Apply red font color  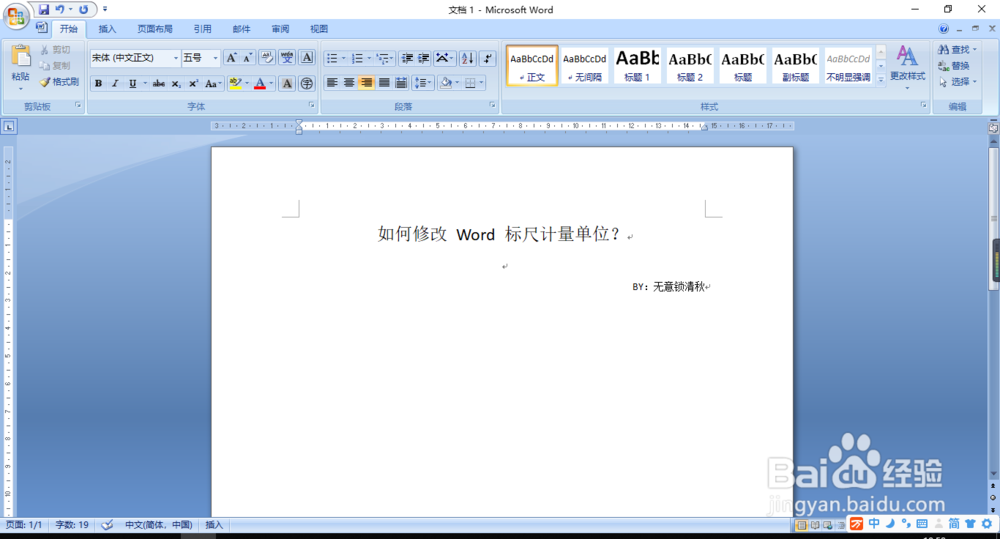coord(260,84)
